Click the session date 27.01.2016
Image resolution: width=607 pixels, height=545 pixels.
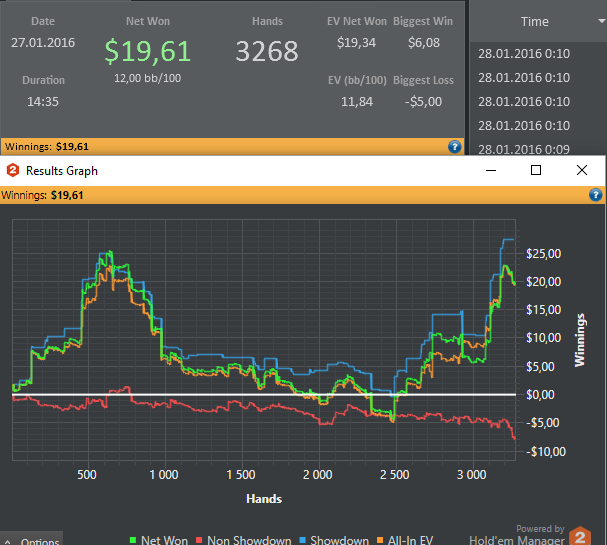point(43,43)
